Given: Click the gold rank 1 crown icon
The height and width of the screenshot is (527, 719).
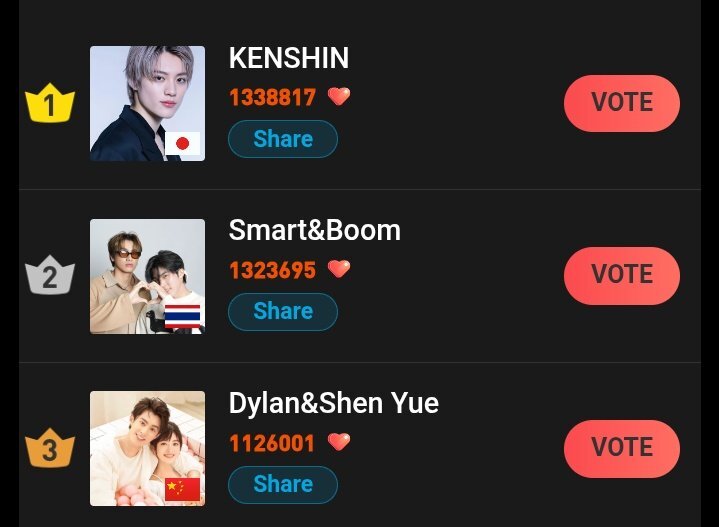Looking at the screenshot, I should coord(50,103).
